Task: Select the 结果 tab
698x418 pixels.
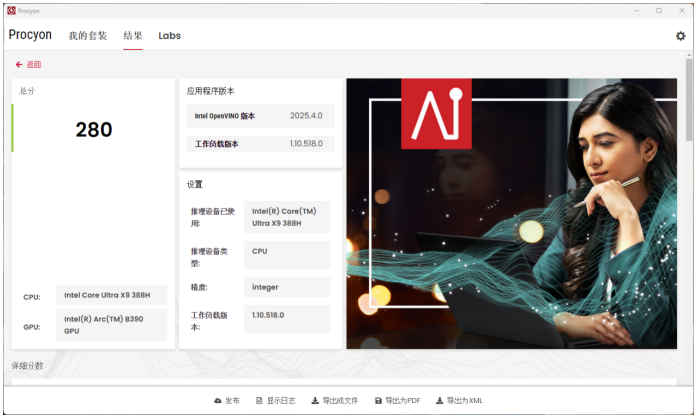Action: 133,36
